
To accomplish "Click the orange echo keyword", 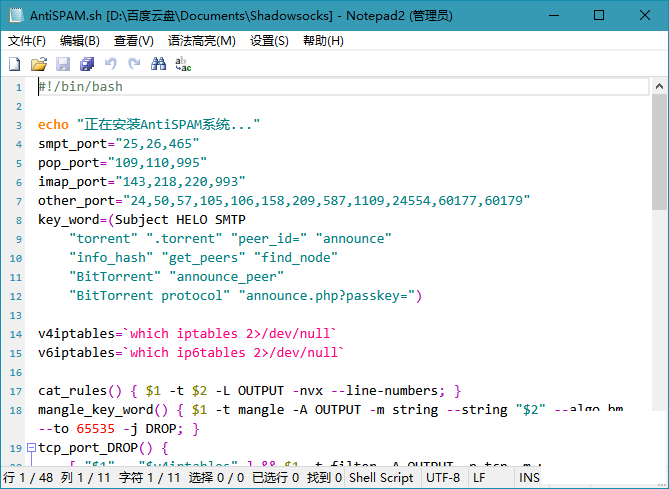I will click(53, 125).
